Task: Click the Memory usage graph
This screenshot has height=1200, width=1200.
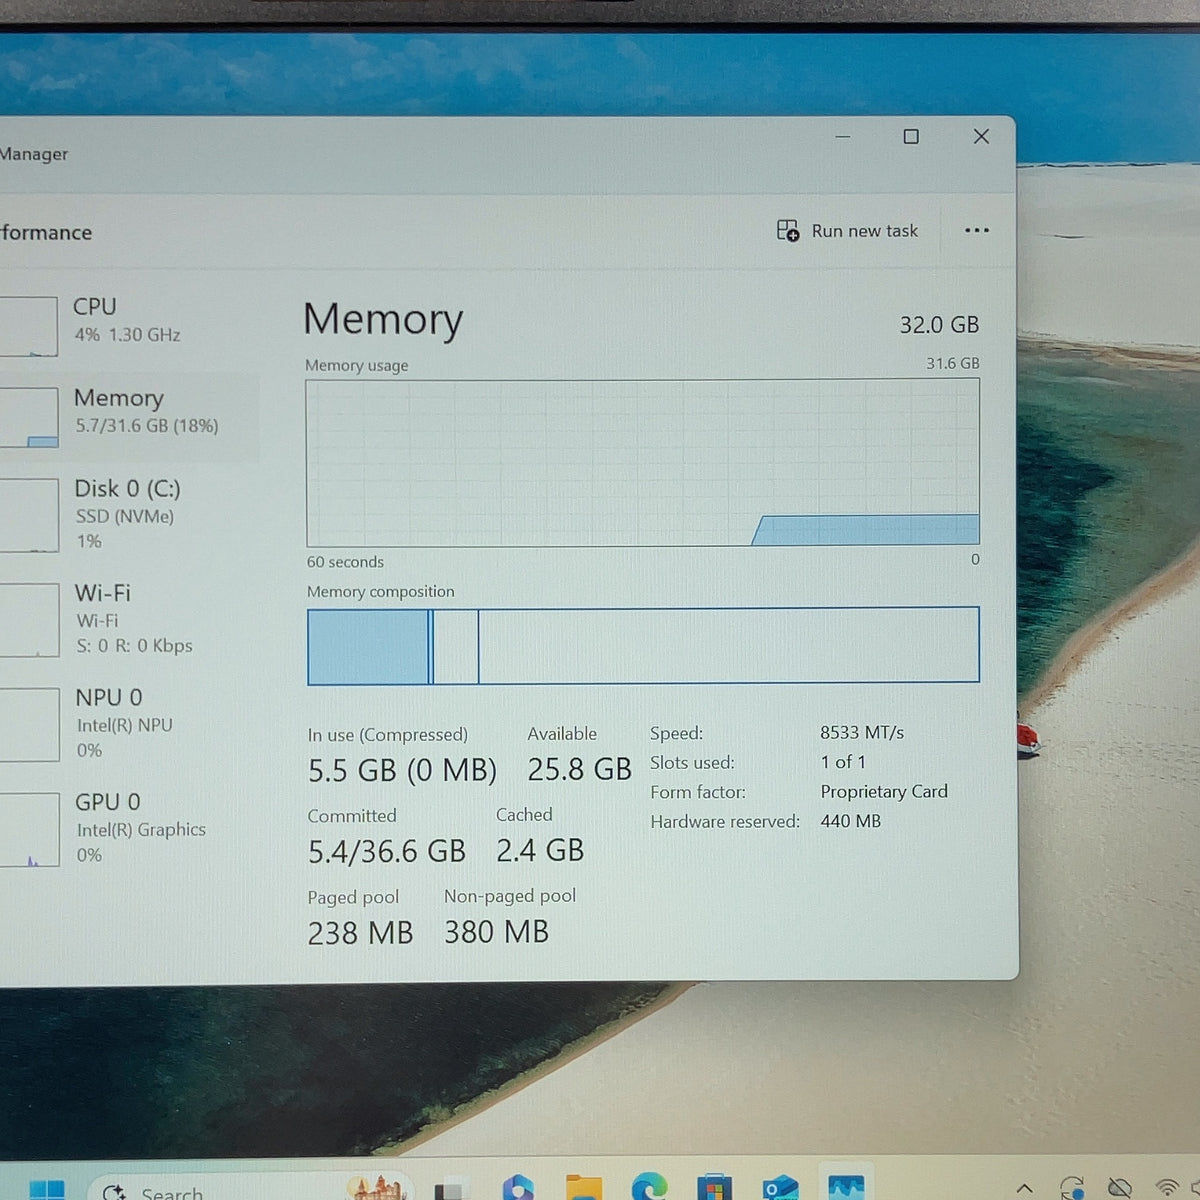Action: coord(642,462)
